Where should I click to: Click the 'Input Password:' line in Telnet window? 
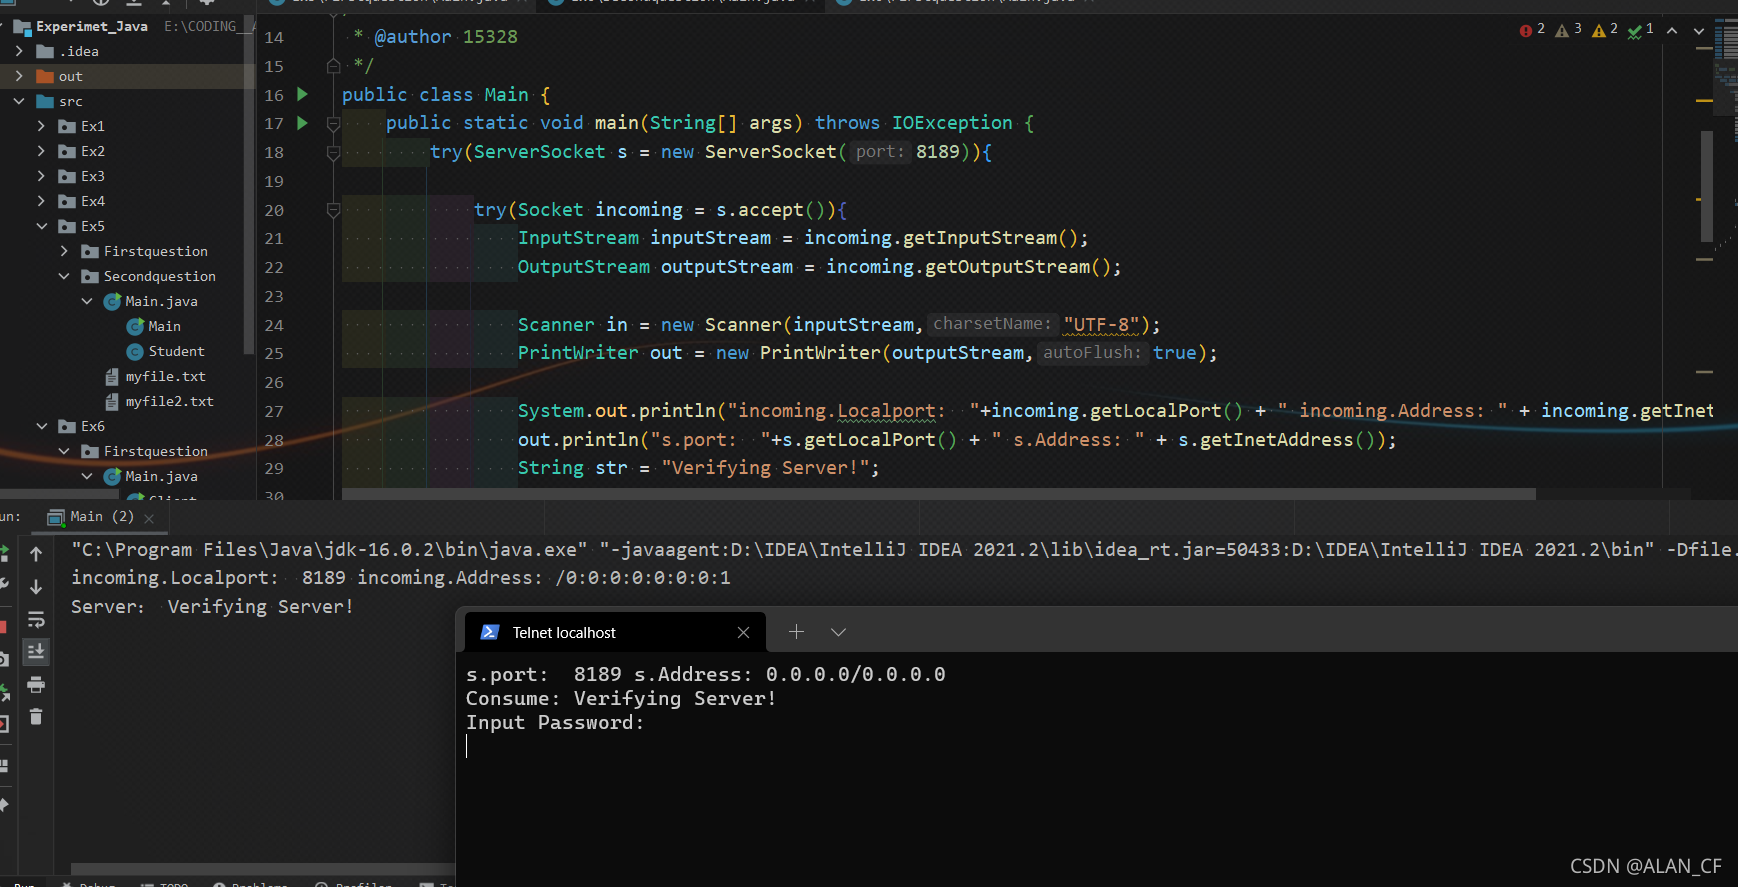[x=555, y=723]
